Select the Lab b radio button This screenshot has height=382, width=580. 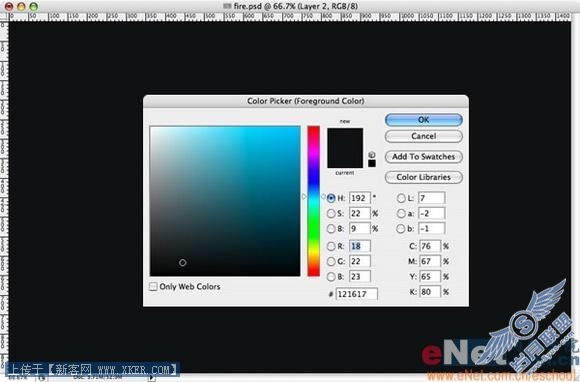pos(401,229)
